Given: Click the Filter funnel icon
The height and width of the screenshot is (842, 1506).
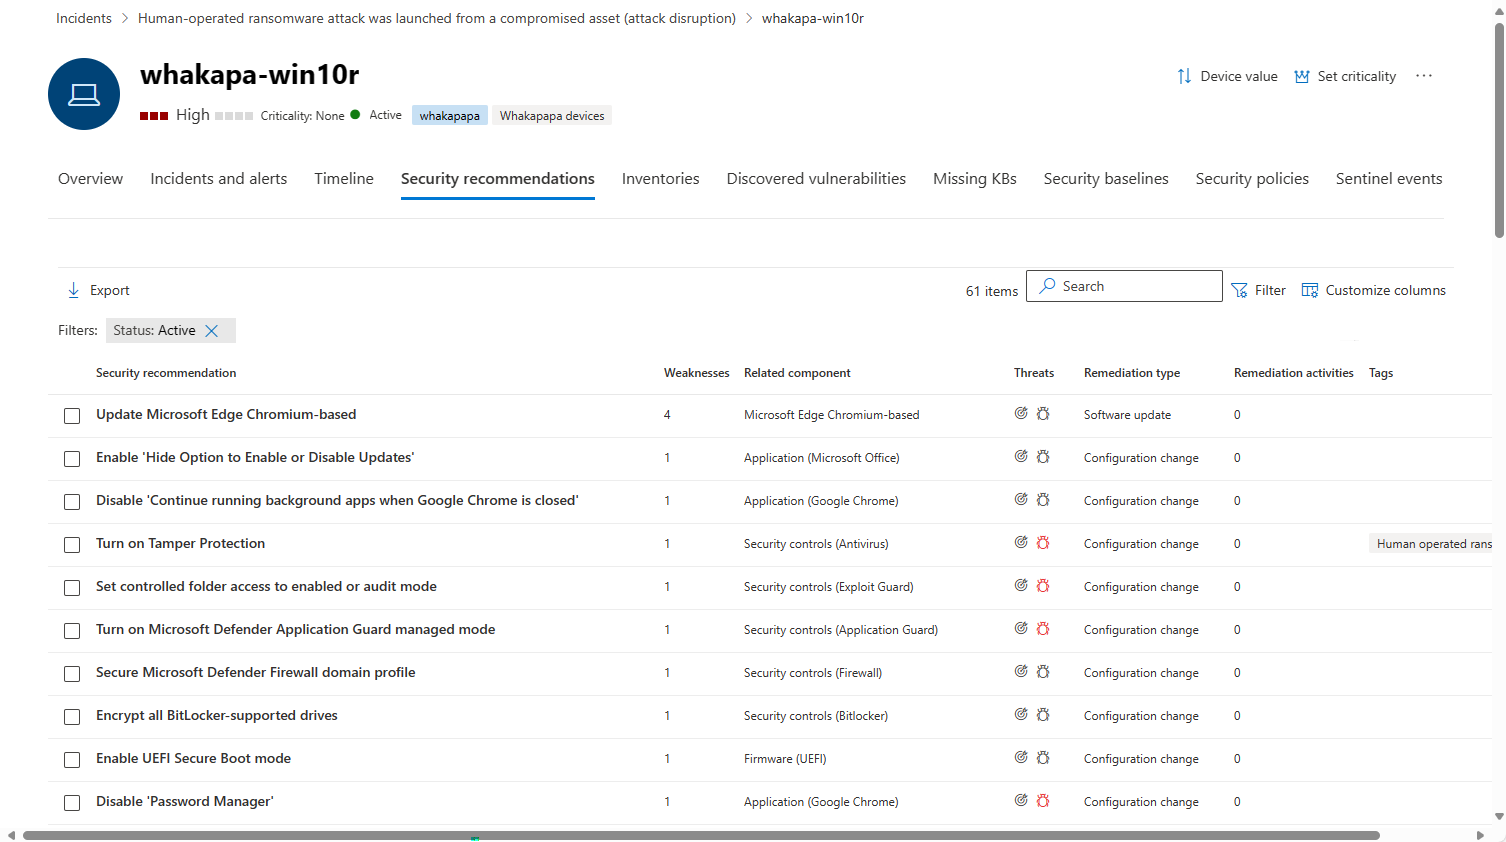Looking at the screenshot, I should (x=1239, y=290).
